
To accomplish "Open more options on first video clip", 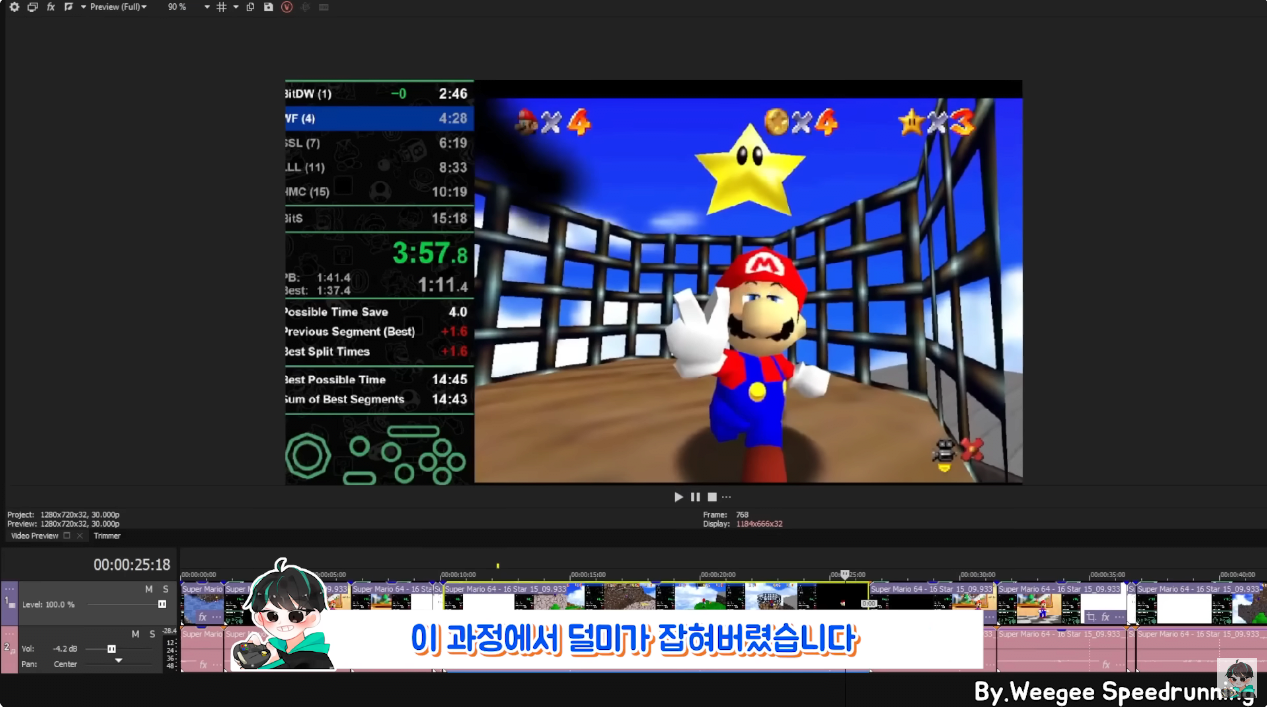I will coord(215,617).
